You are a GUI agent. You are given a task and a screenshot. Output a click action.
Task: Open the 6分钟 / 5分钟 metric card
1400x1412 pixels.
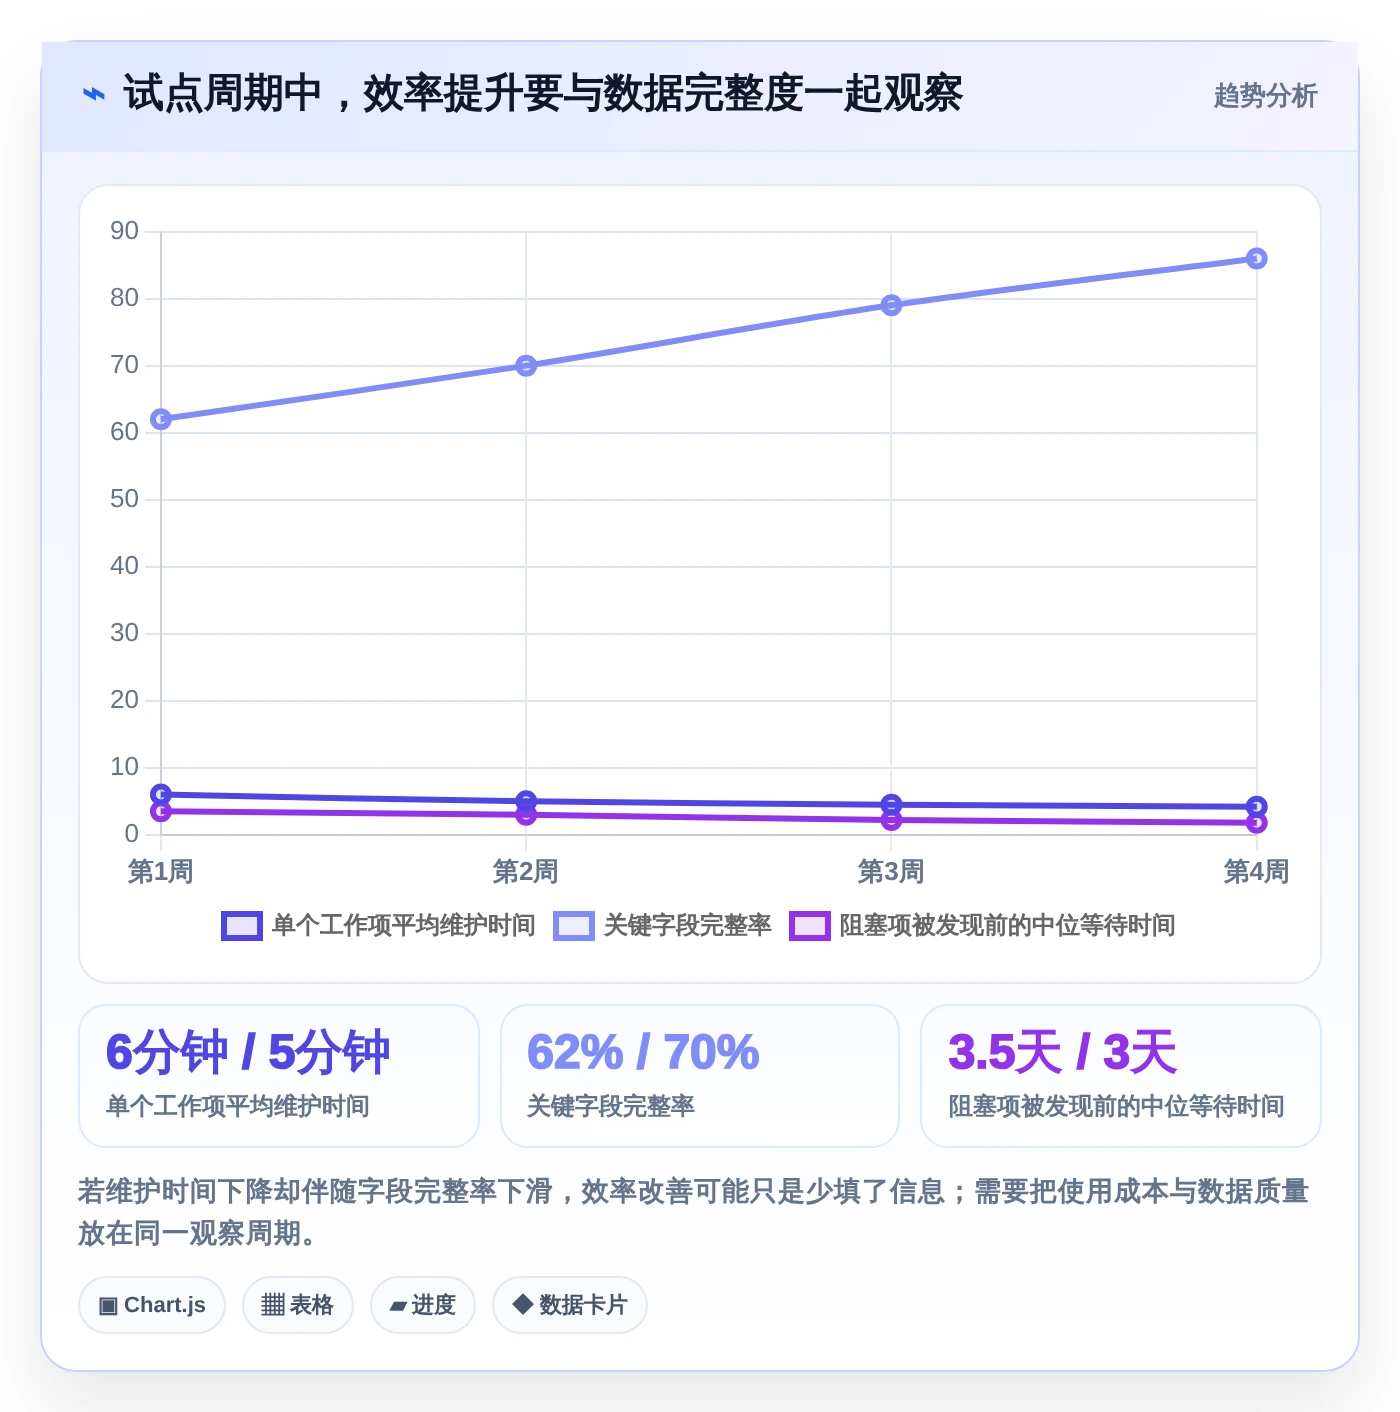click(x=279, y=1076)
